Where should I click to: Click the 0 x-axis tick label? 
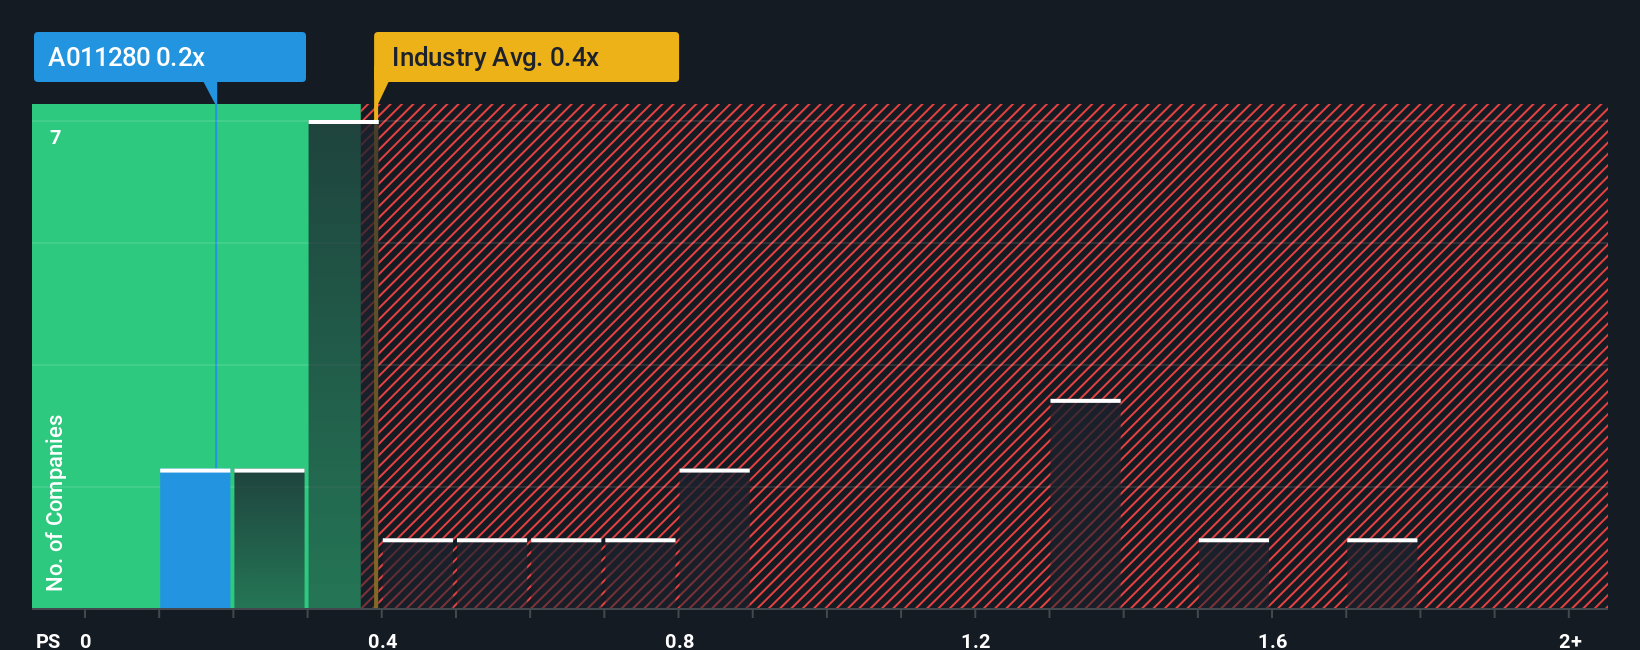86,640
